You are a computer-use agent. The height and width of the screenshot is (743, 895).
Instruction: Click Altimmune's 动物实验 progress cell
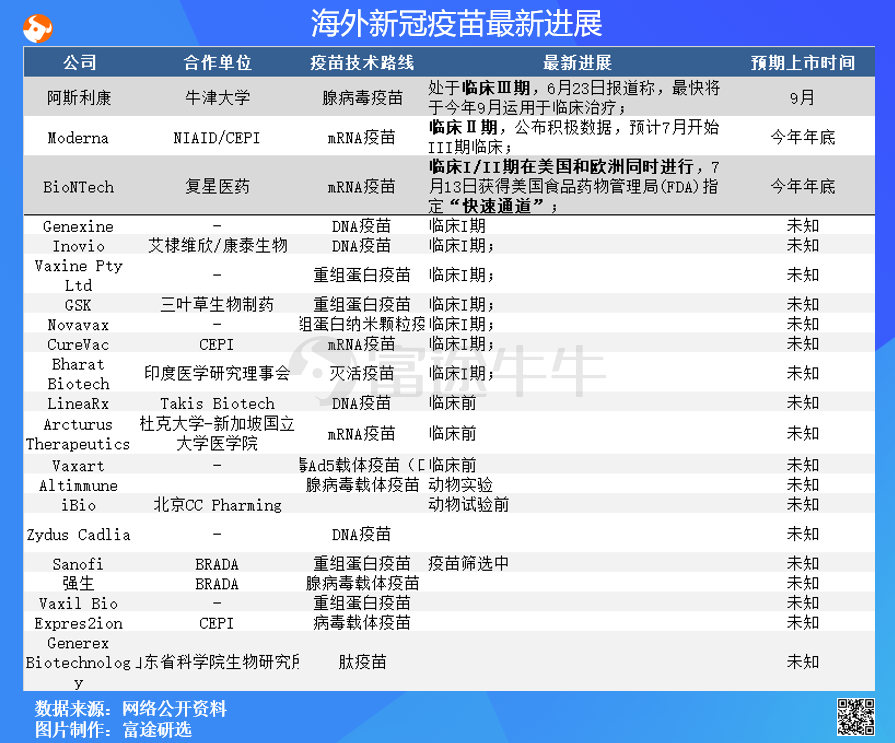[x=460, y=485]
